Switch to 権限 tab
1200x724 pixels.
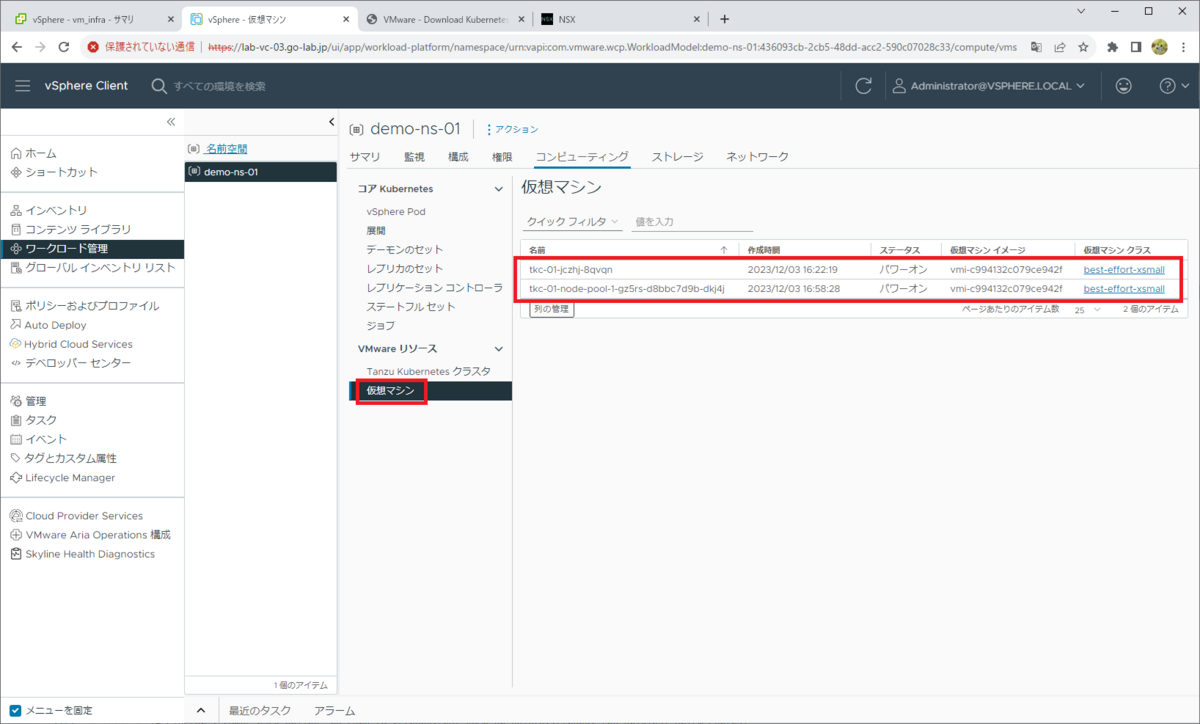pyautogui.click(x=502, y=157)
